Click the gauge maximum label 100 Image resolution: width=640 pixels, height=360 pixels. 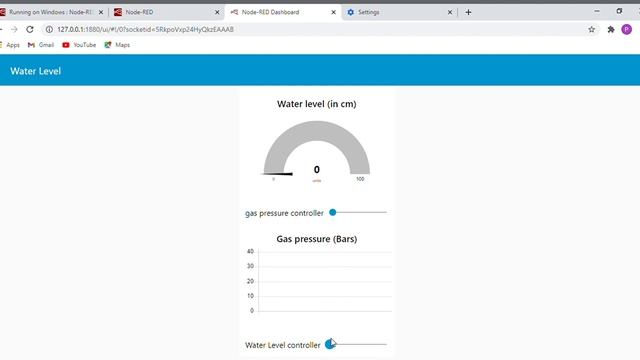tap(360, 179)
